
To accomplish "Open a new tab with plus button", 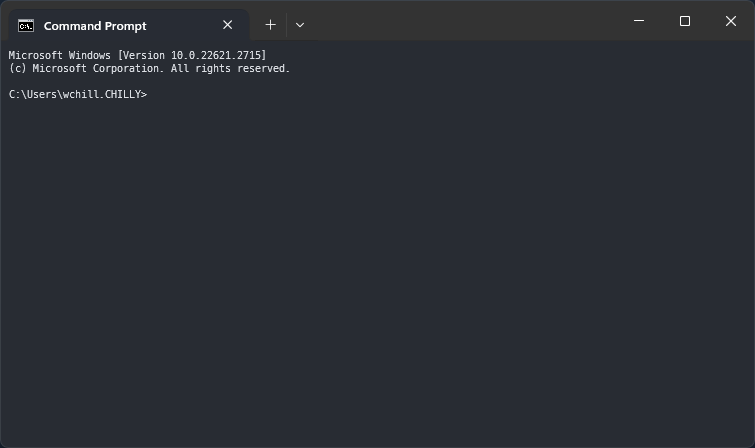I will click(271, 25).
